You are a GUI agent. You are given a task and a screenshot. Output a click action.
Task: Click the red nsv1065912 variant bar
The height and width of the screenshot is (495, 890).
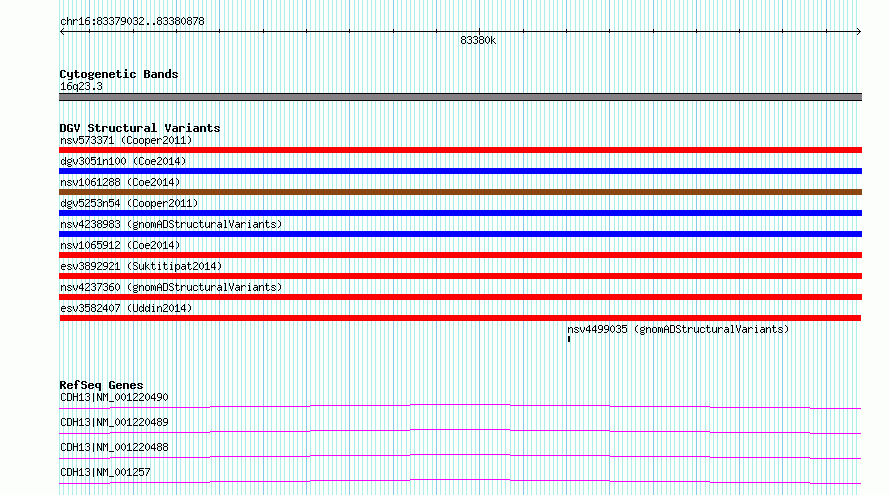pyautogui.click(x=460, y=255)
